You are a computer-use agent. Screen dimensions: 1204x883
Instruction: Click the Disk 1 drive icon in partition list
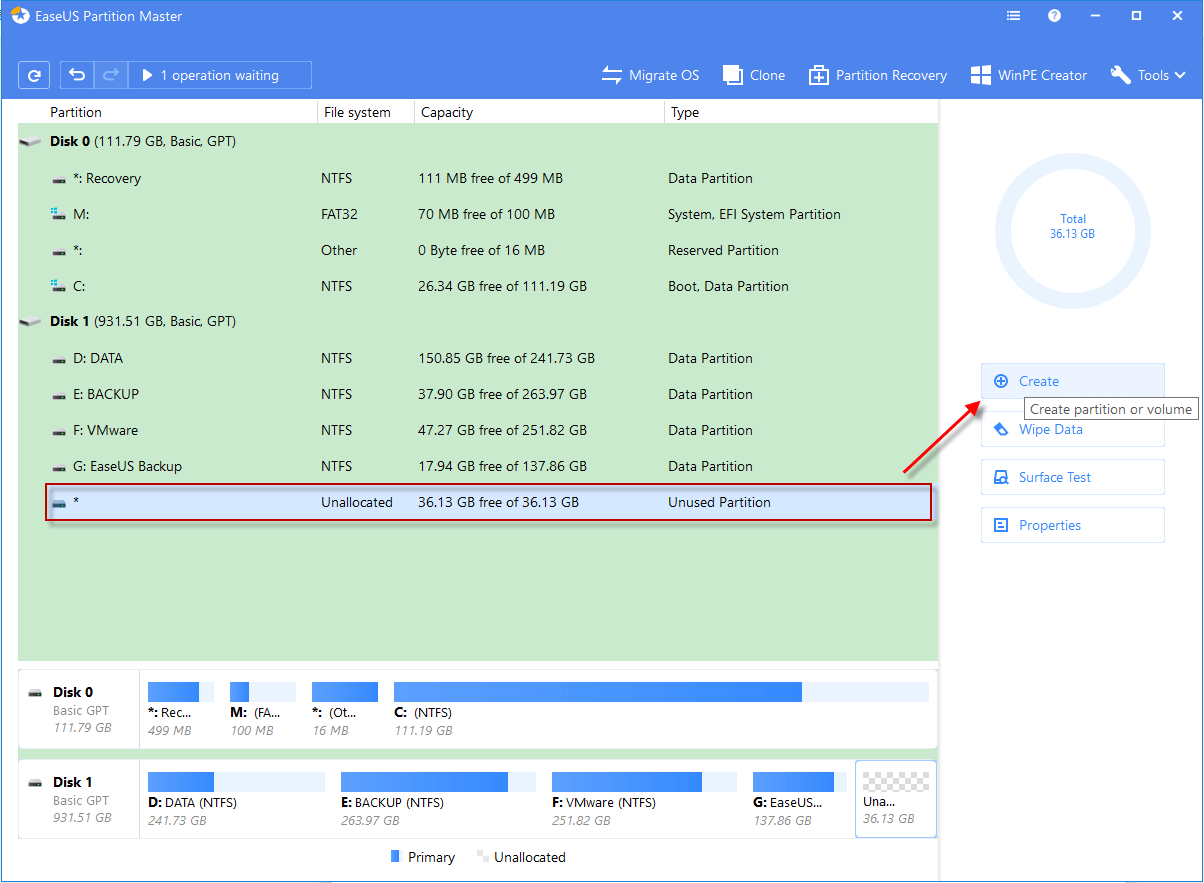point(30,322)
